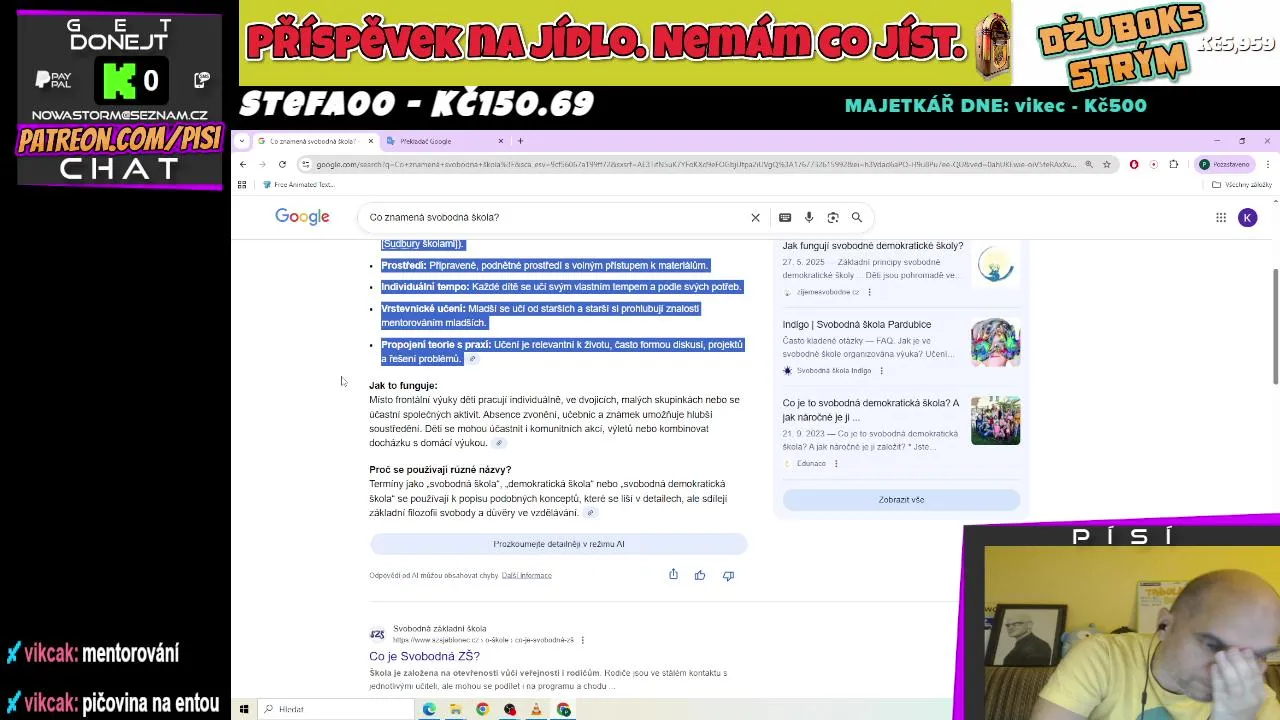1280x720 pixels.
Task: Click the taskbar 'Hledat' search box
Action: tap(336, 709)
